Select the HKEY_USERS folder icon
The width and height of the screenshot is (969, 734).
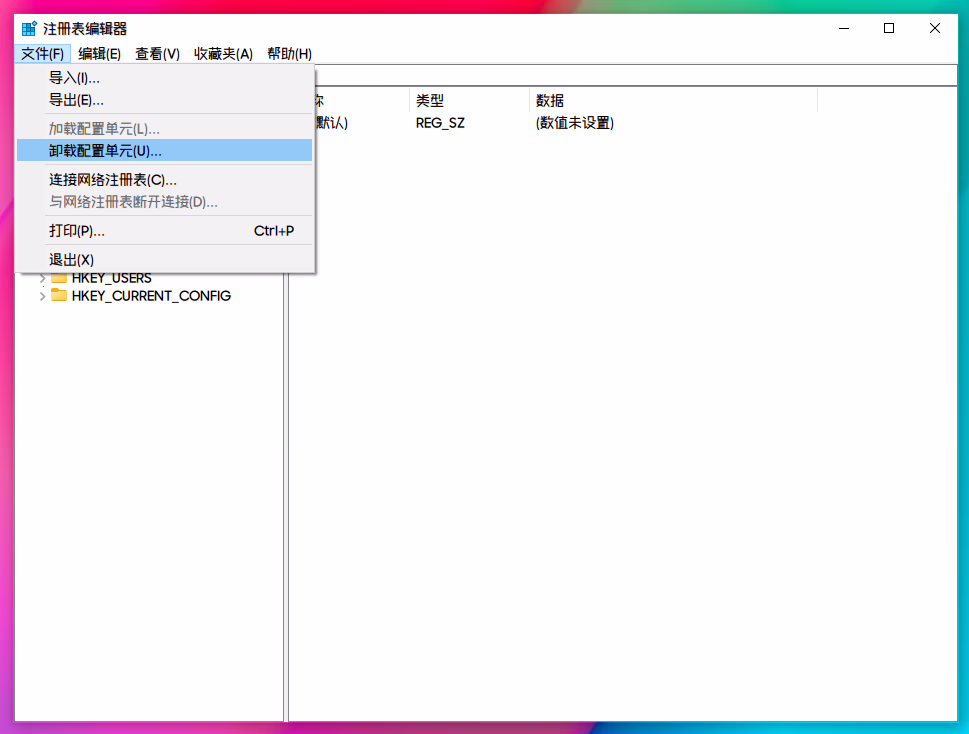pyautogui.click(x=59, y=277)
